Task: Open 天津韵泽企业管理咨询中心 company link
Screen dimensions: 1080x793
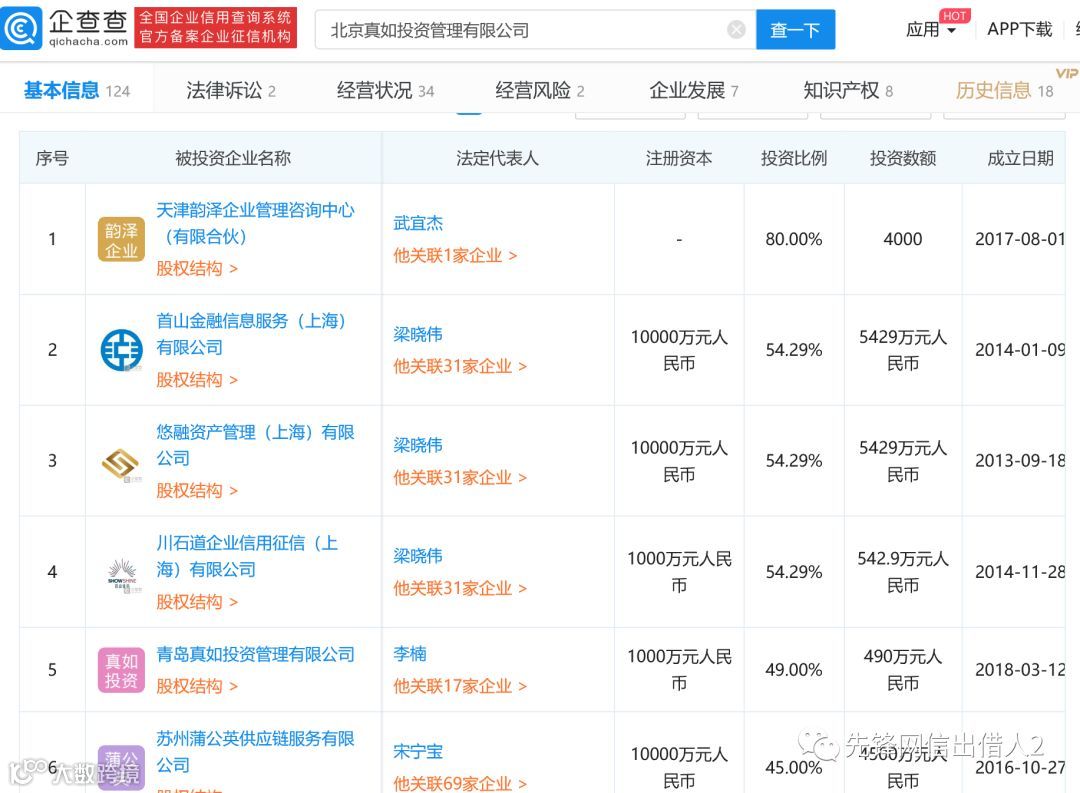Action: click(x=256, y=223)
